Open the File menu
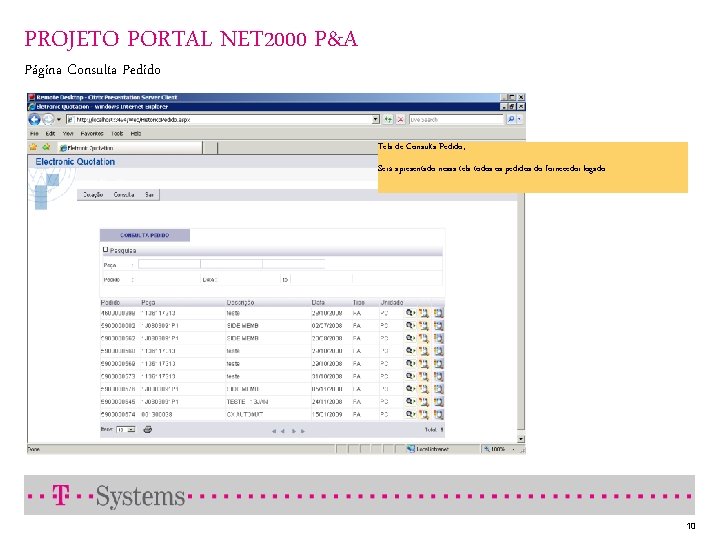Image resolution: width=720 pixels, height=540 pixels. (x=34, y=134)
